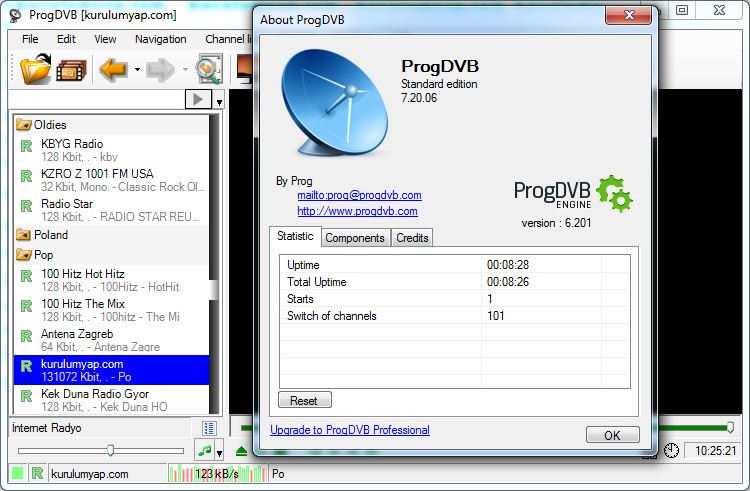This screenshot has height=491, width=750.
Task: Close the About ProgDVB dialog
Action: coord(629,15)
